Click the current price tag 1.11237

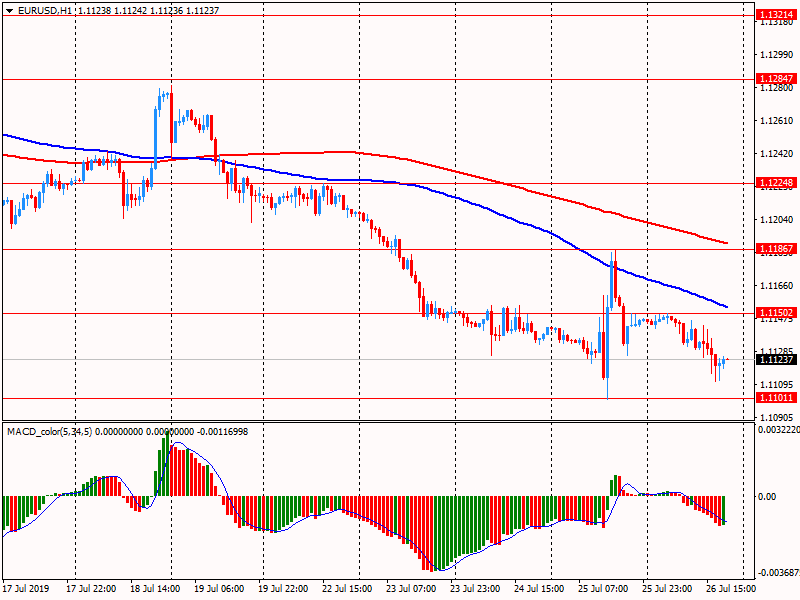tap(777, 360)
